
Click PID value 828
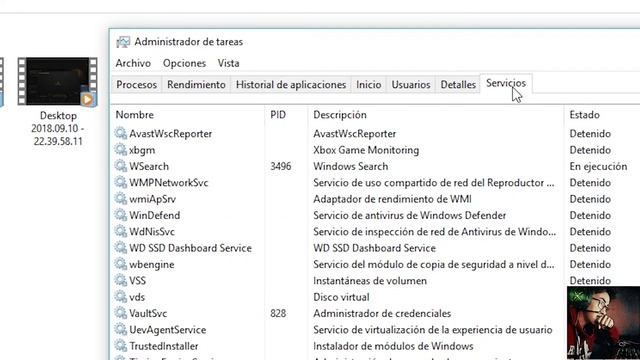[x=278, y=313]
